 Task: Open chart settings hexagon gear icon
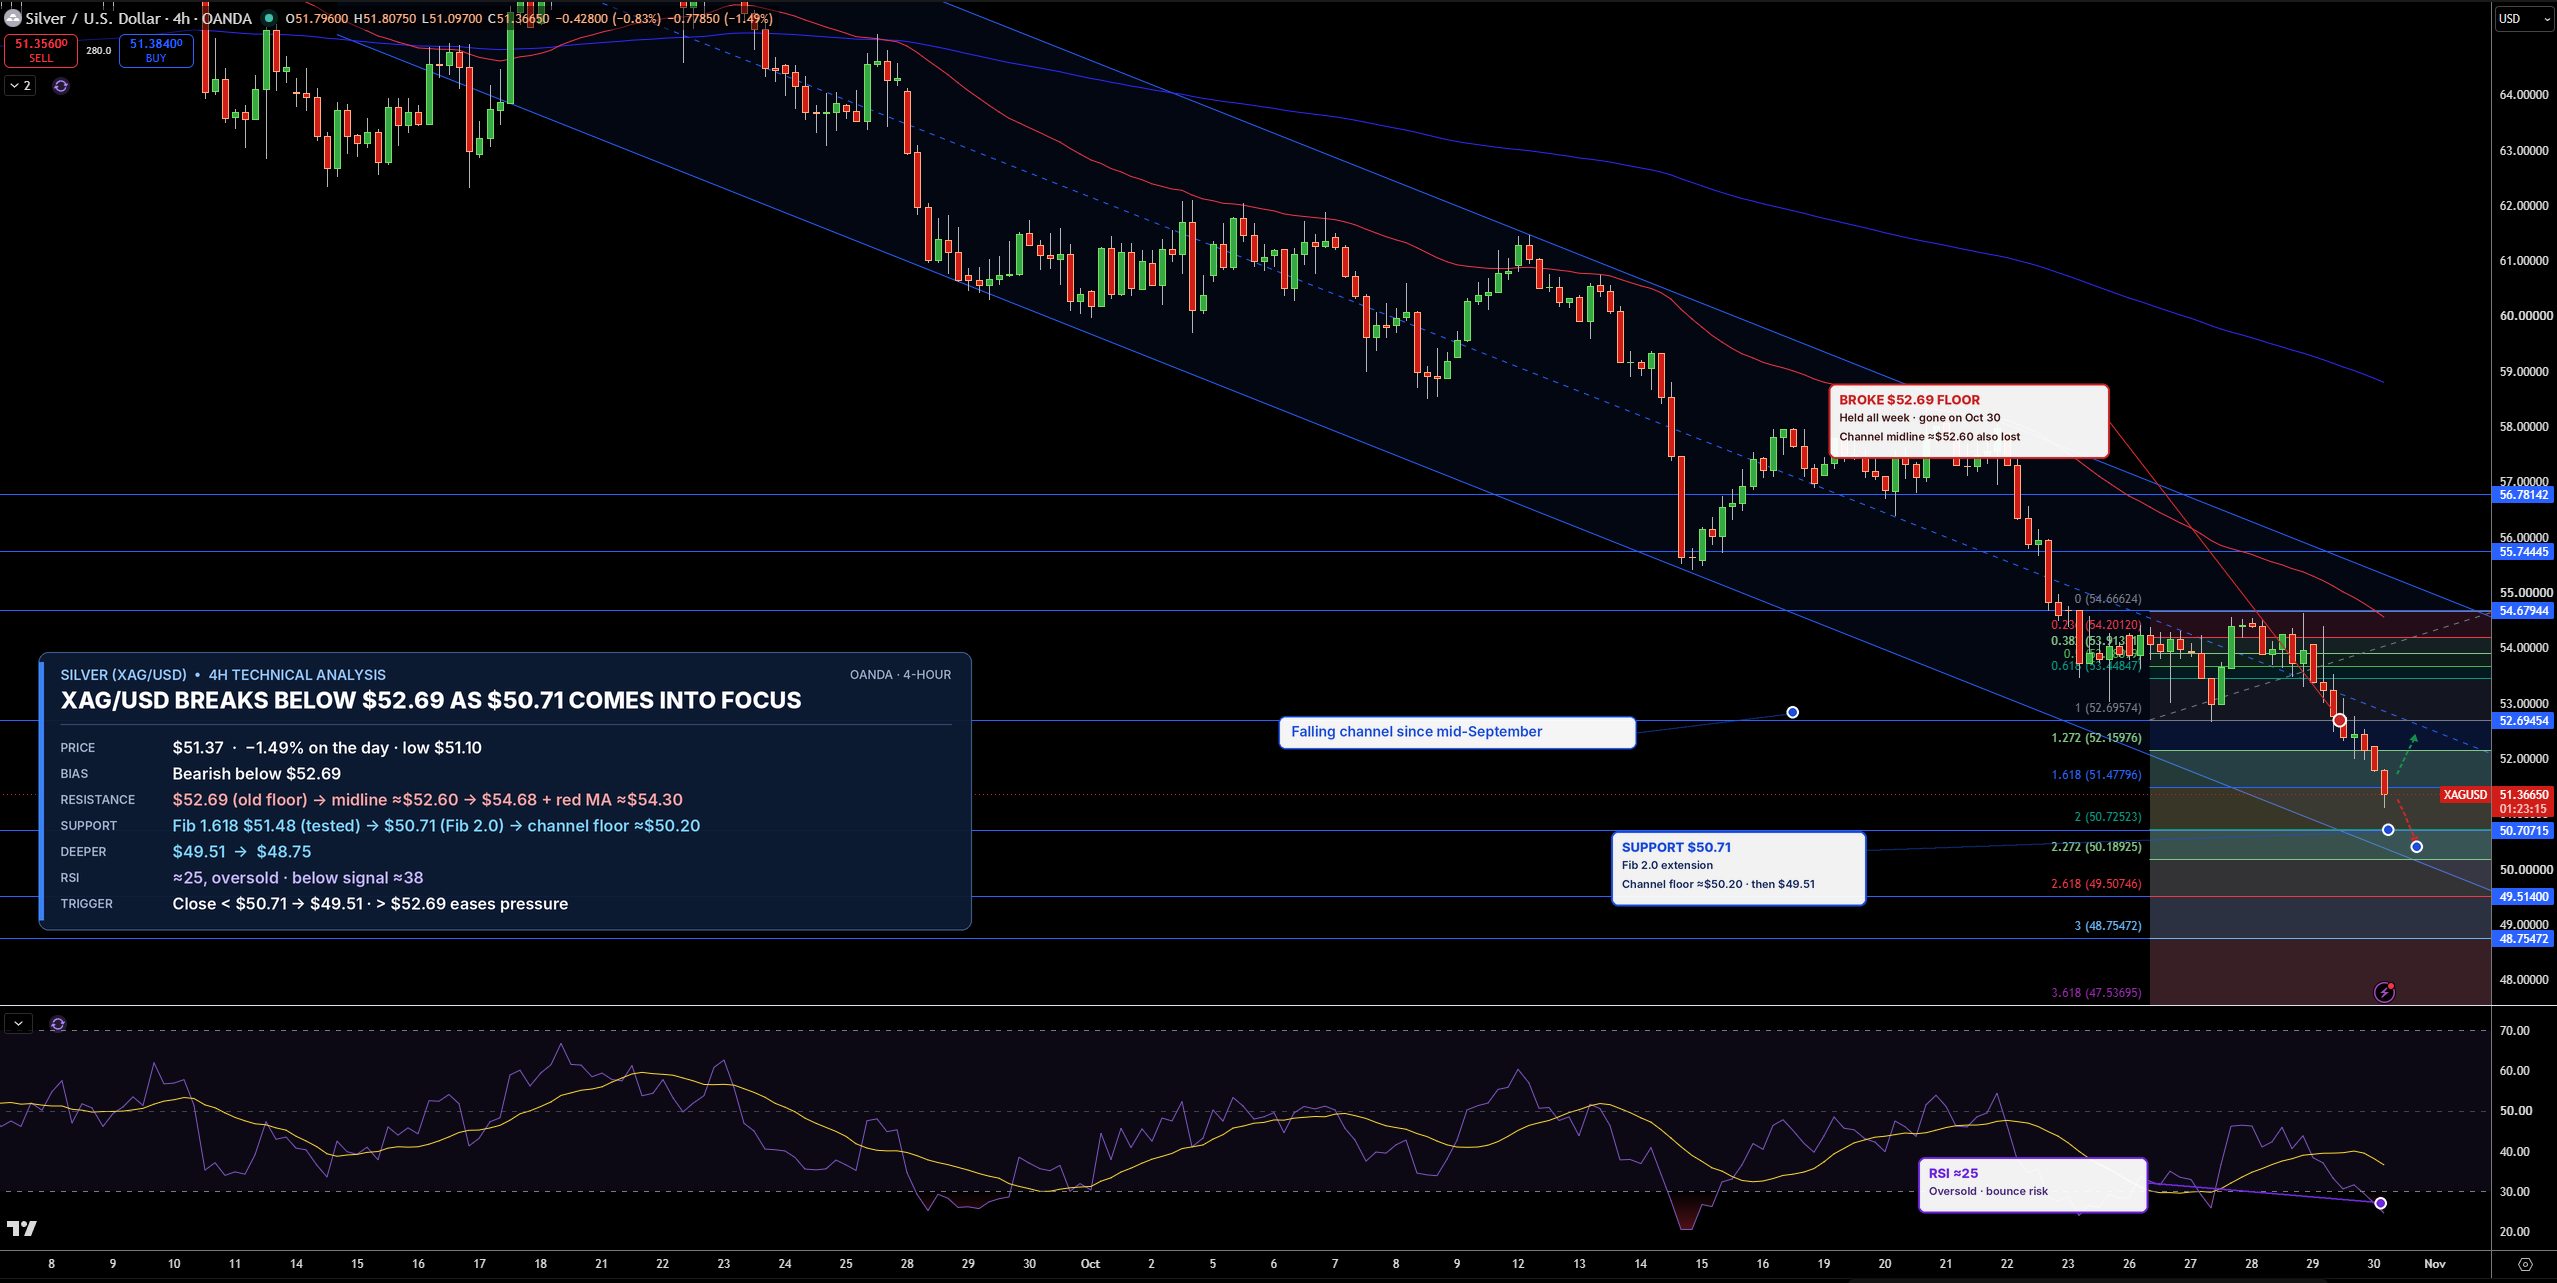[x=2525, y=1264]
